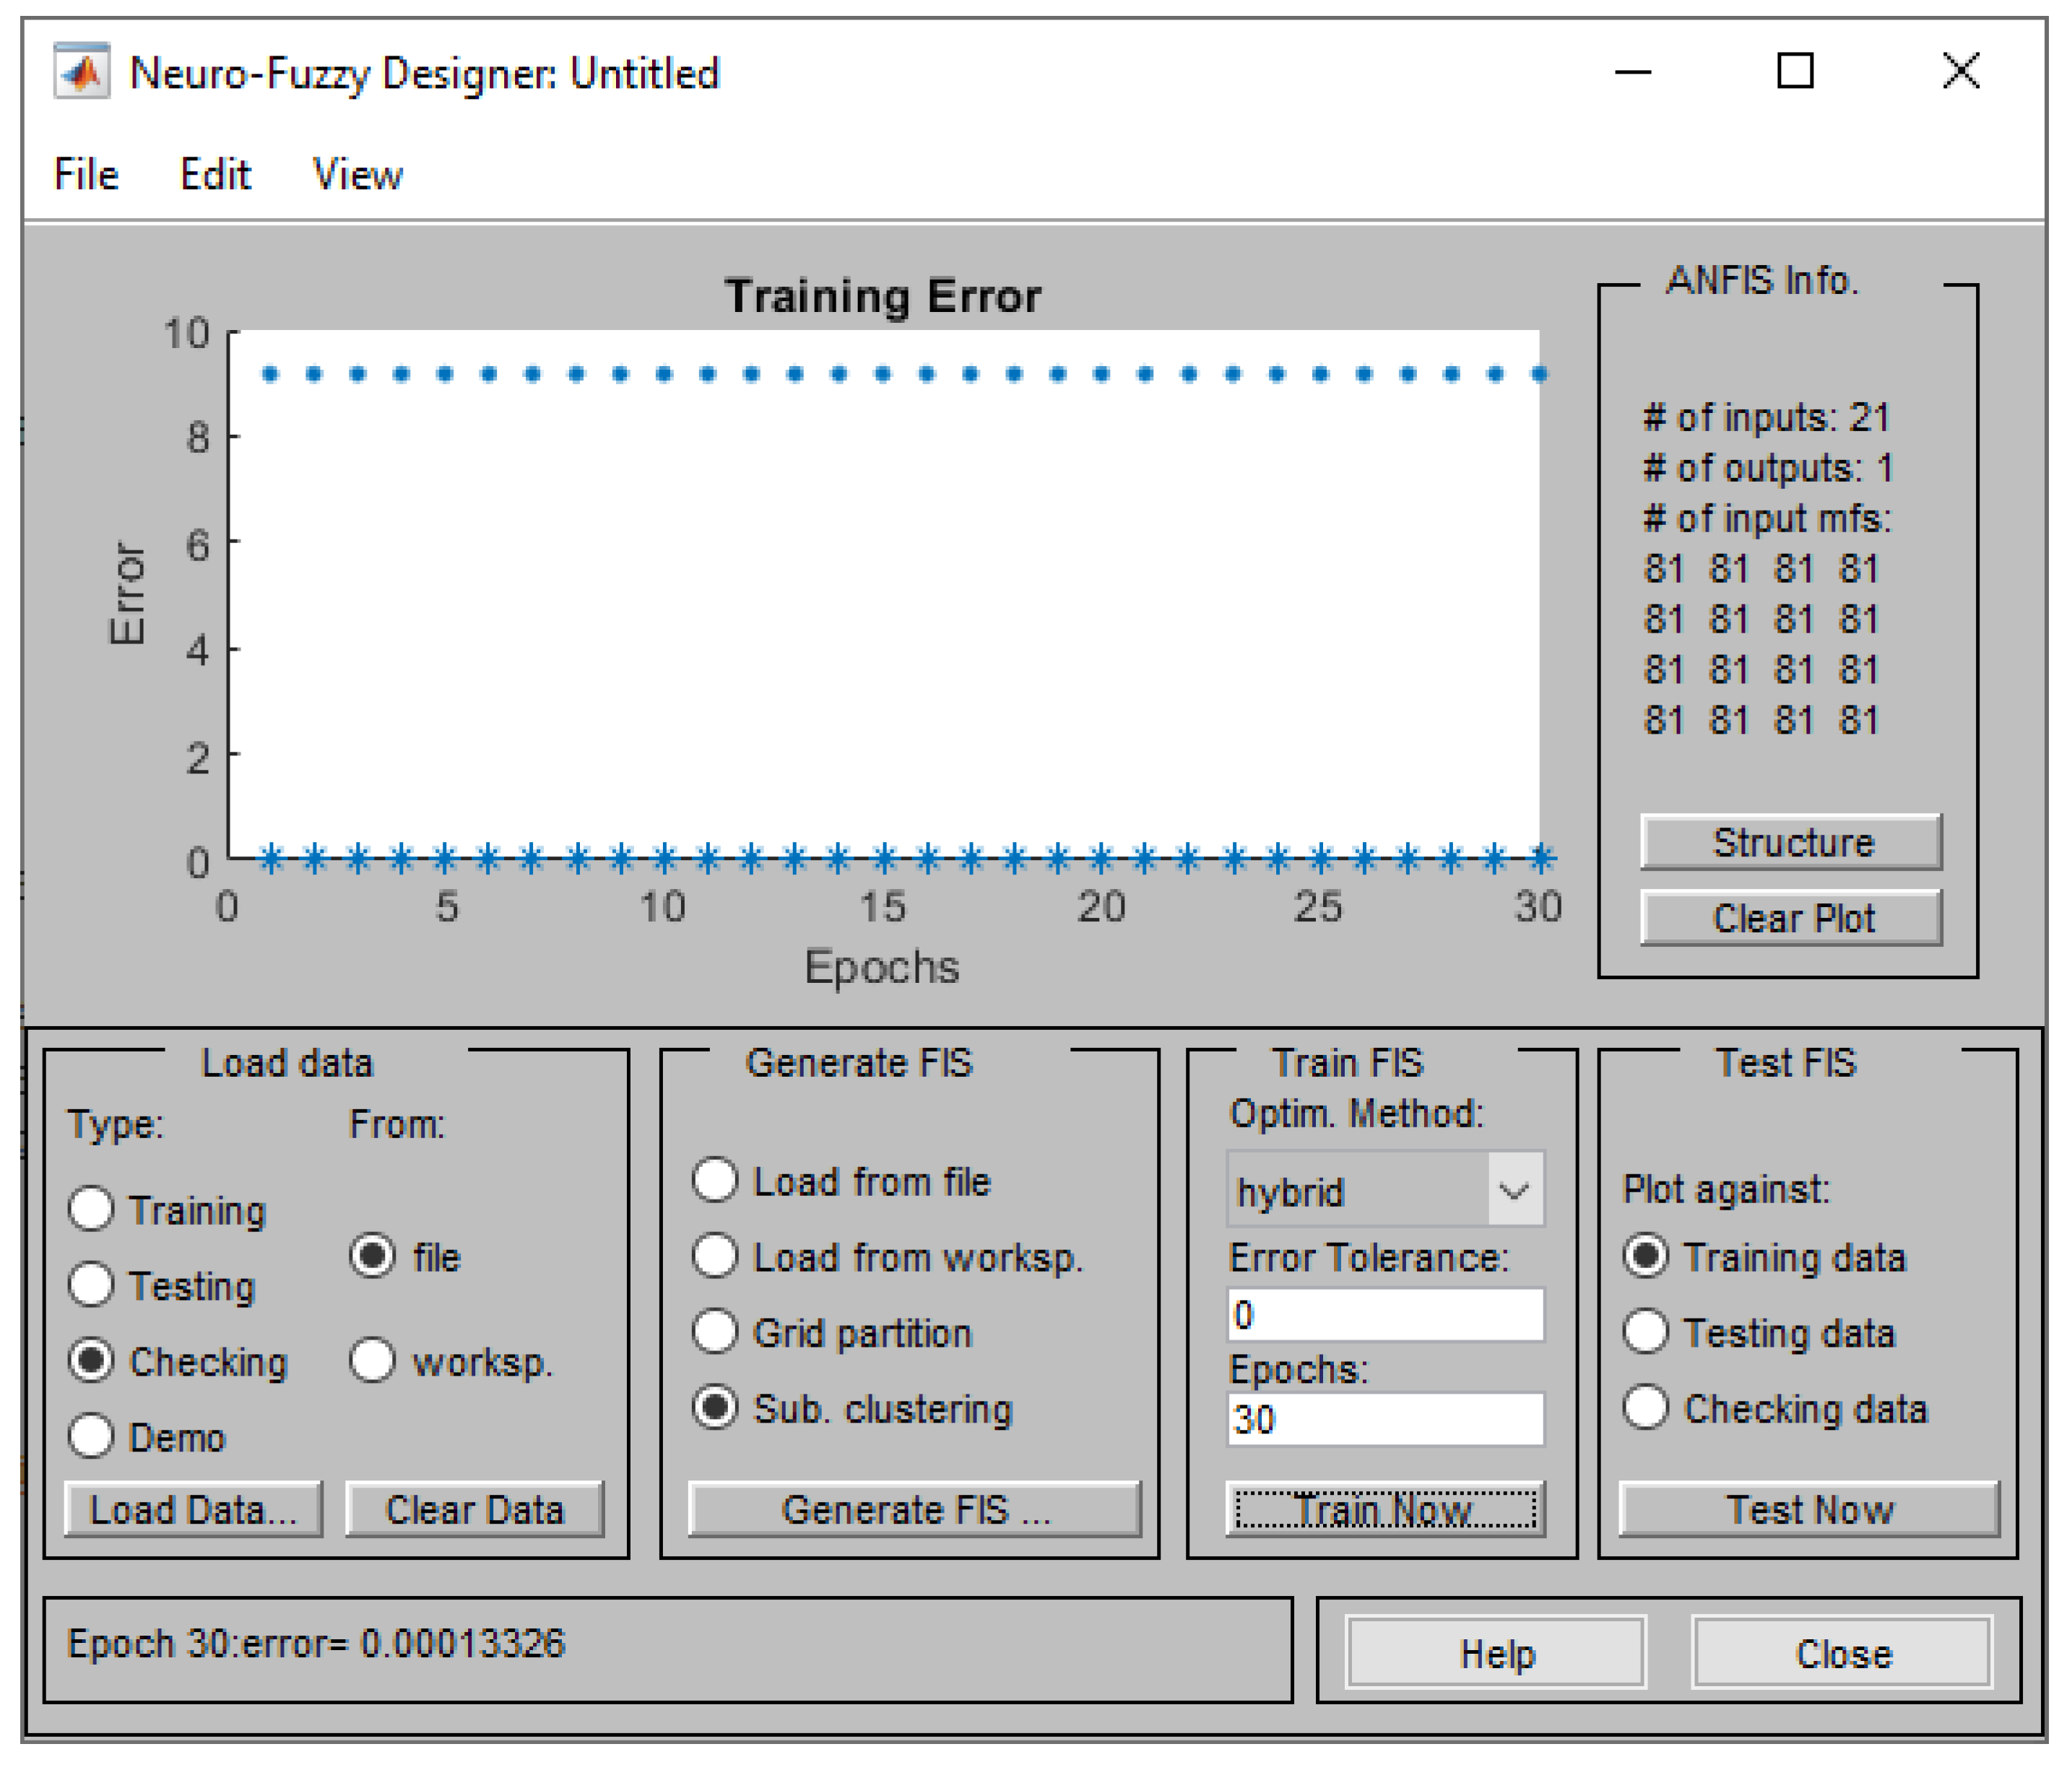Image resolution: width=2072 pixels, height=1770 pixels.
Task: Select the Training data type radio button
Action: pyautogui.click(x=92, y=1209)
